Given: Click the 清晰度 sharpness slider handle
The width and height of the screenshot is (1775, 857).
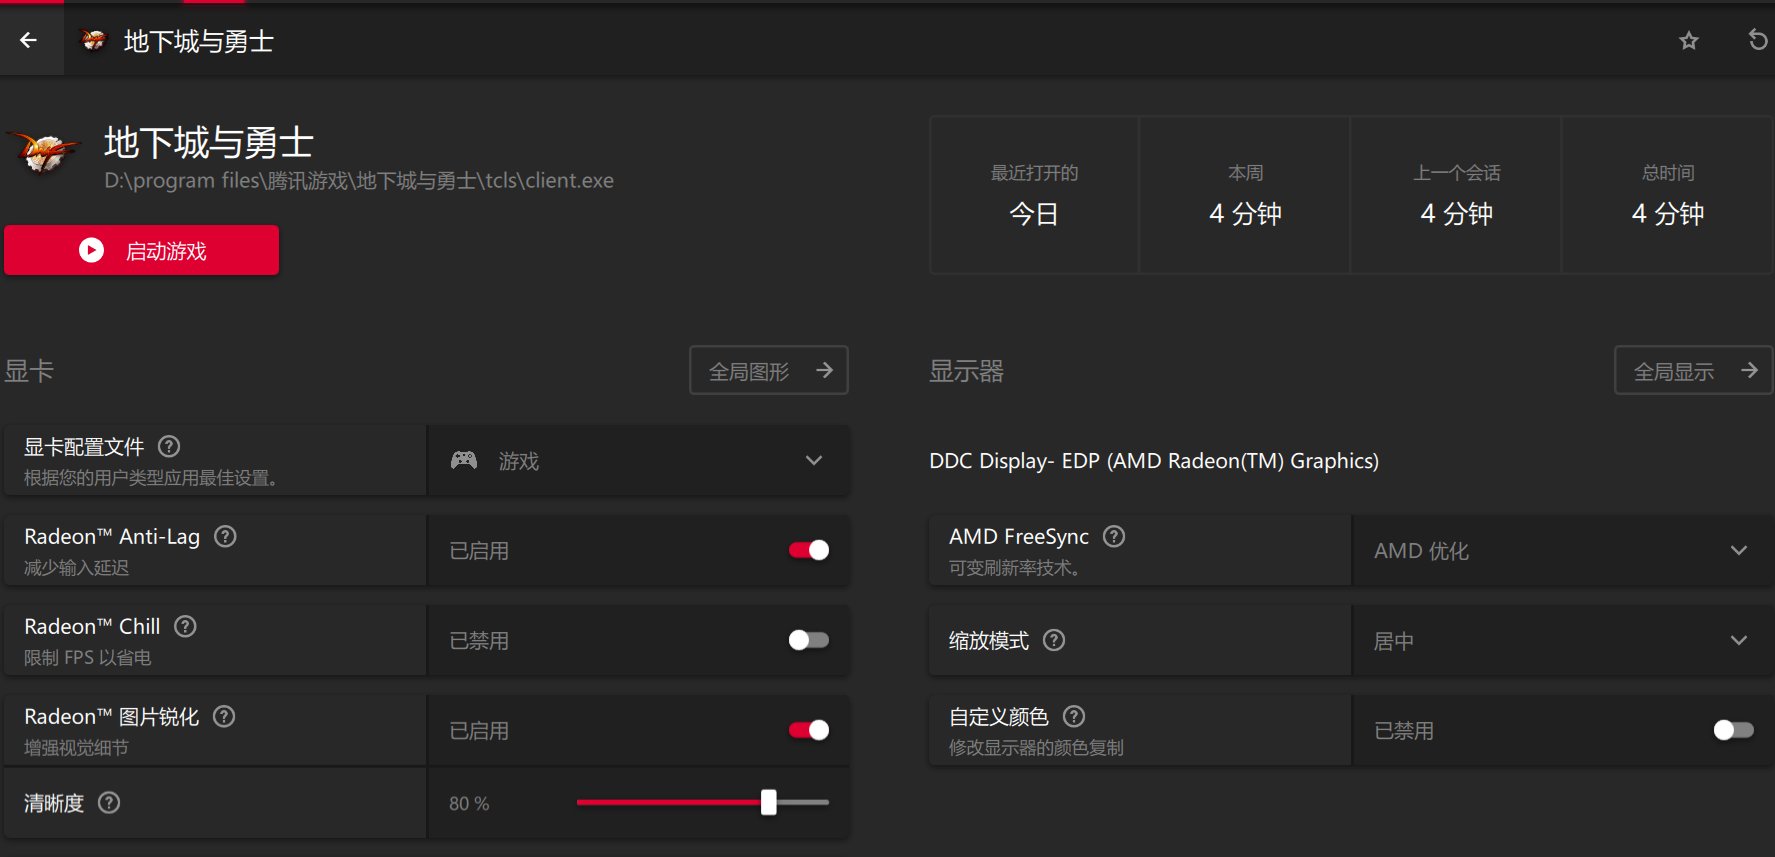Looking at the screenshot, I should tap(768, 802).
